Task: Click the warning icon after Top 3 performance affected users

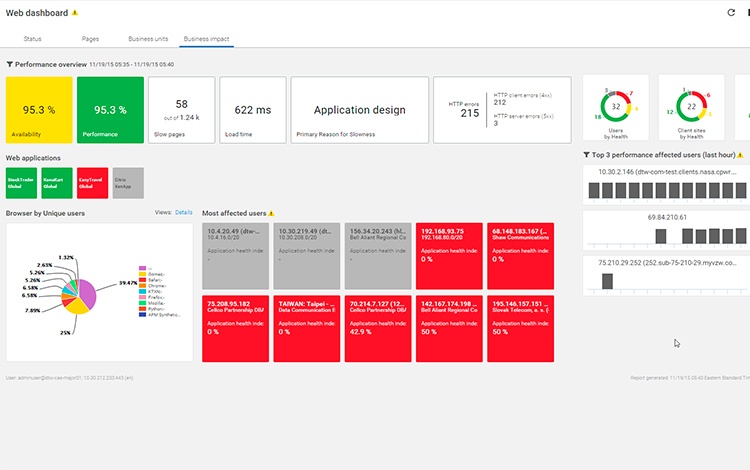Action: pyautogui.click(x=740, y=155)
